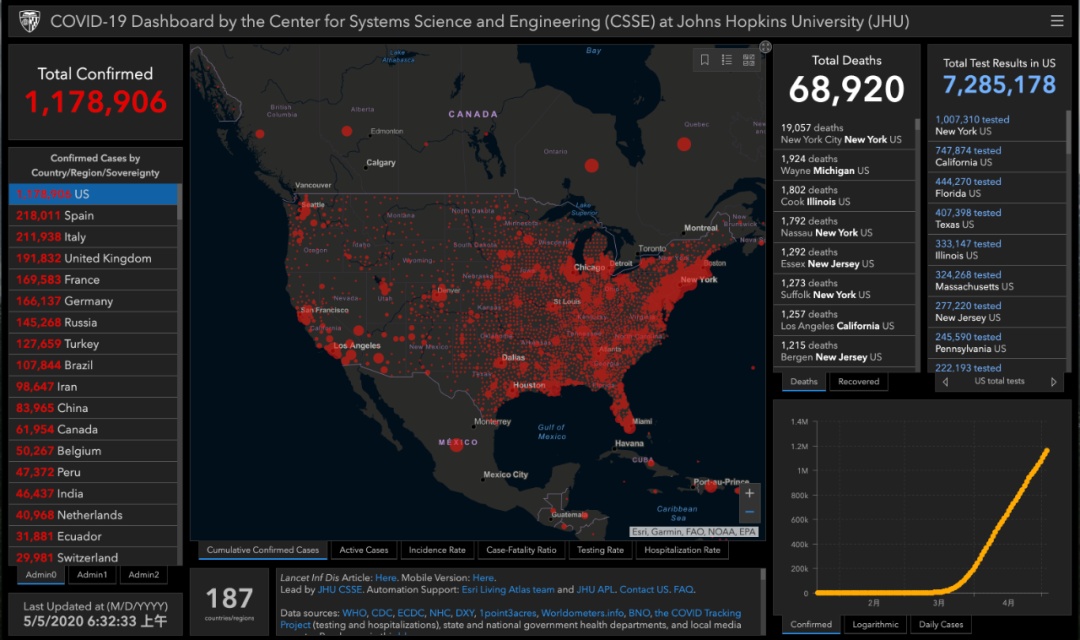Select the Case-Fatality Ratio map tab

point(521,550)
